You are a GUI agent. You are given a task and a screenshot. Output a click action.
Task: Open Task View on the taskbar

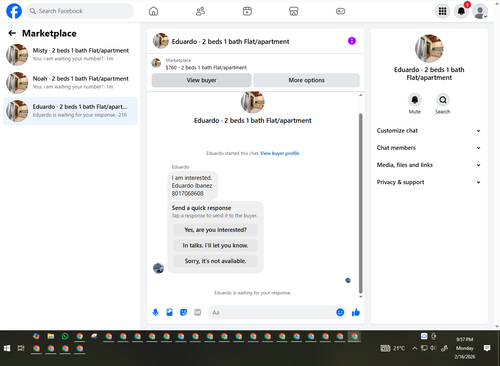[x=21, y=348]
